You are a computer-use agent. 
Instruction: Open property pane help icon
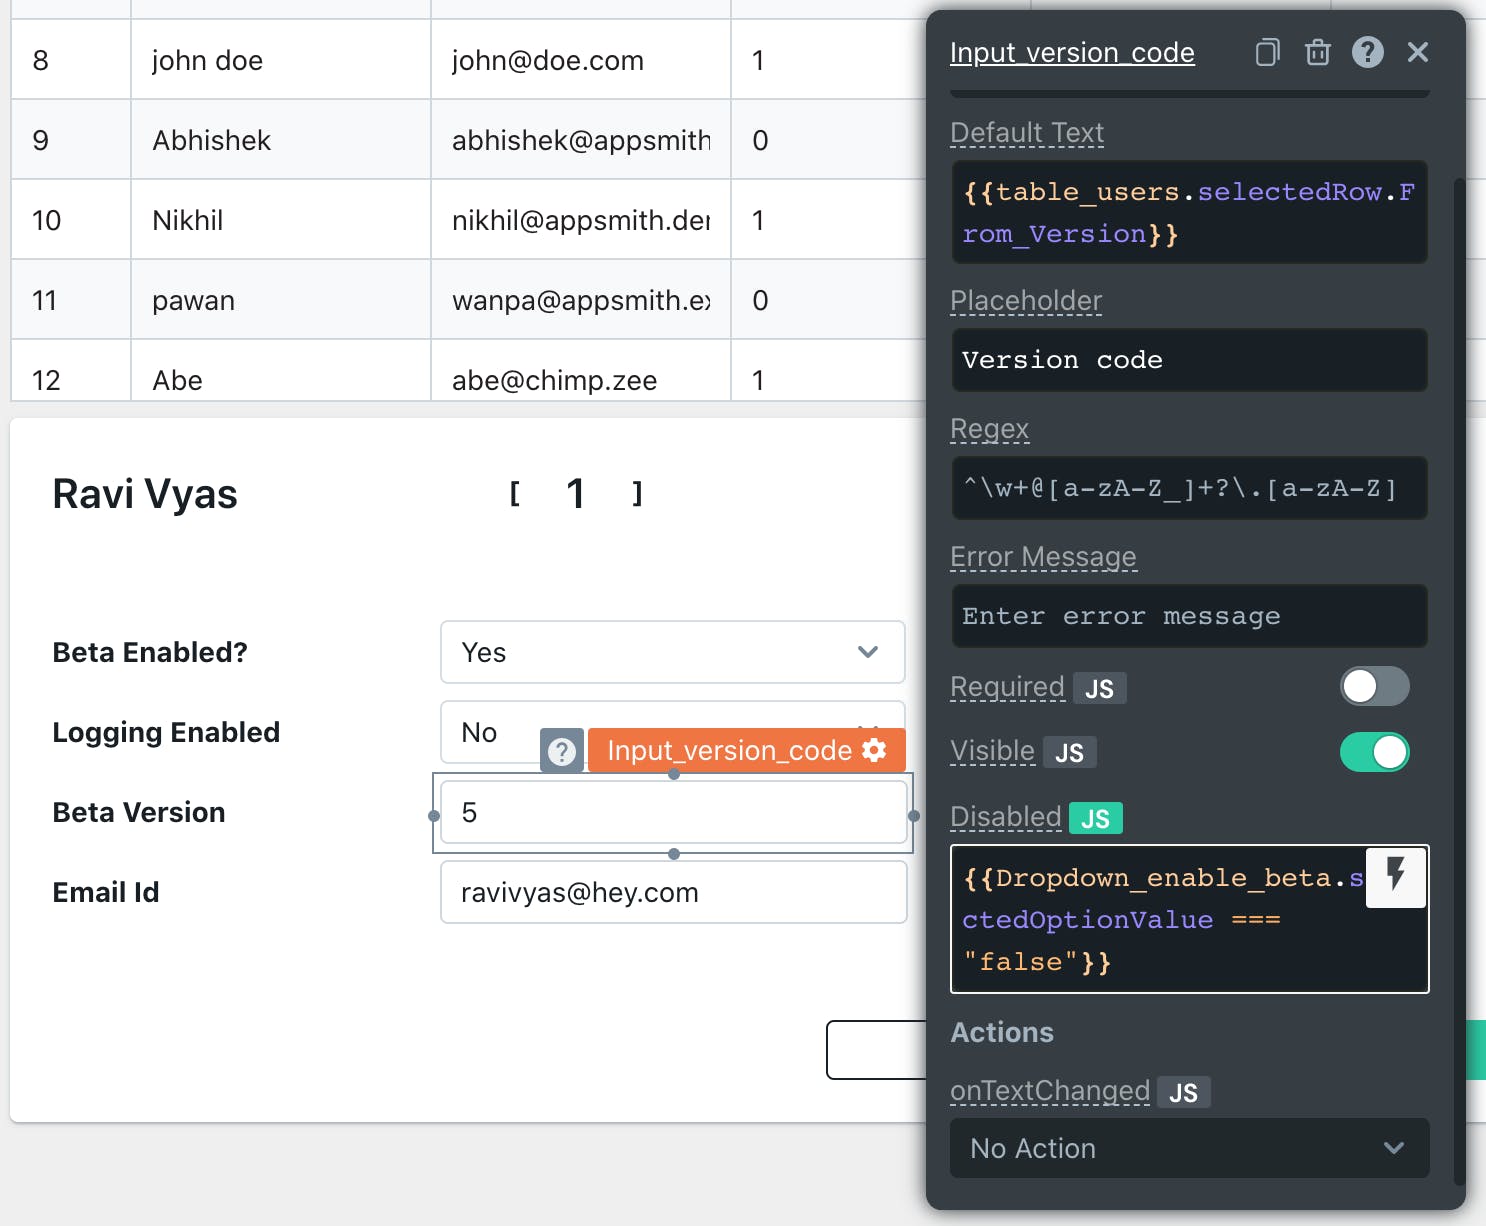coord(1367,52)
